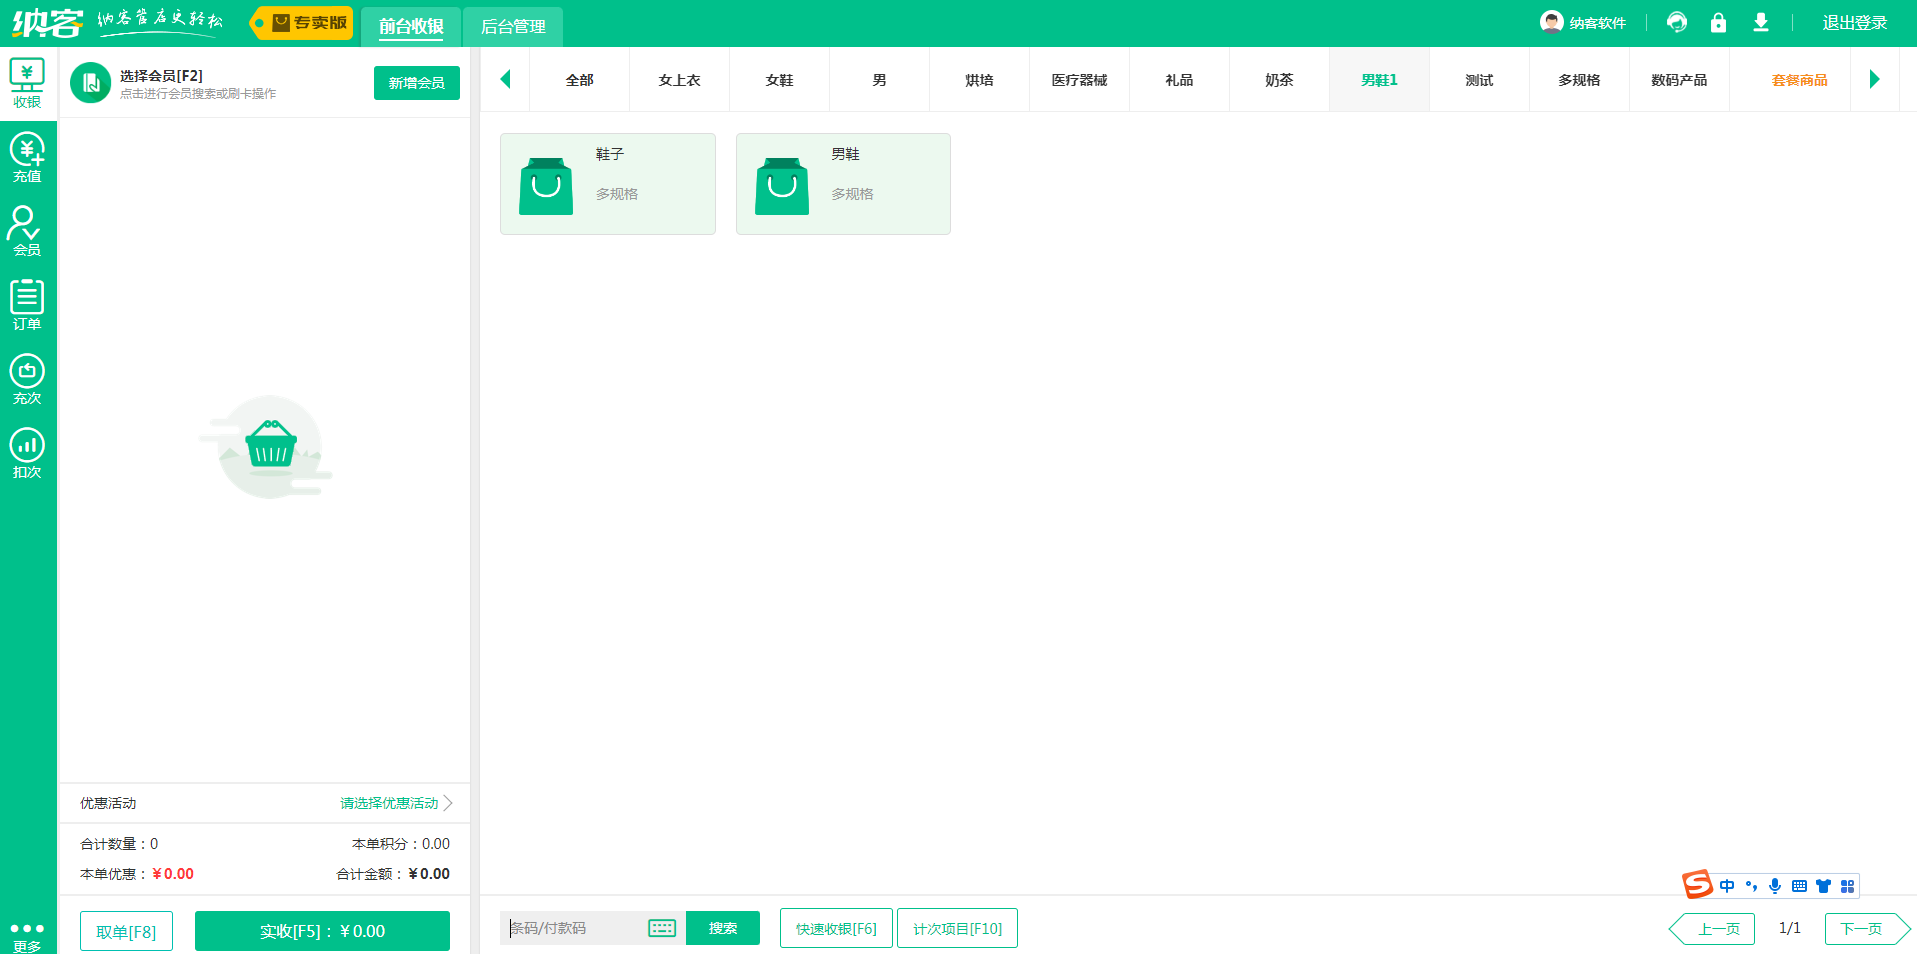Click the lock screen icon
Image resolution: width=1917 pixels, height=954 pixels.
1718,22
